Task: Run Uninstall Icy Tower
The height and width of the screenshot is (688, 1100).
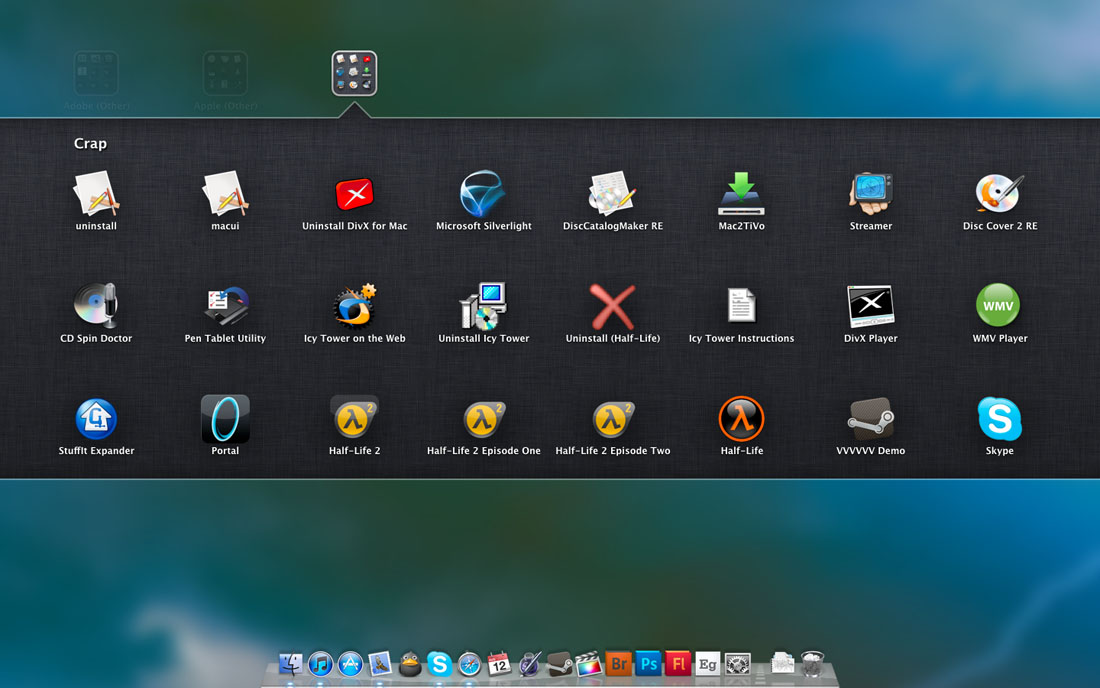Action: click(x=483, y=306)
